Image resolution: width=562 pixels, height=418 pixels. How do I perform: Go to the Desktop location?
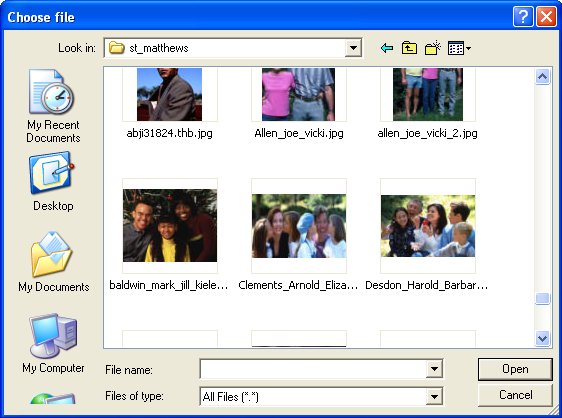[x=53, y=182]
